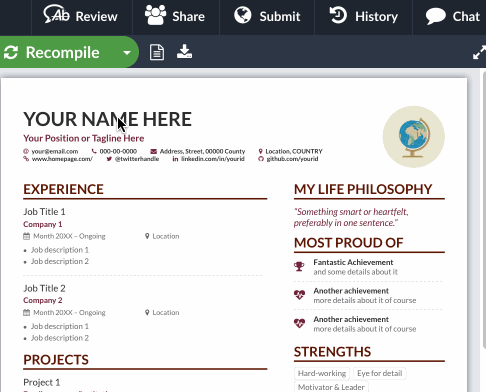Viewport: 486px width, 392px height.
Task: Click the Review spell-check icon
Action: click(x=56, y=14)
